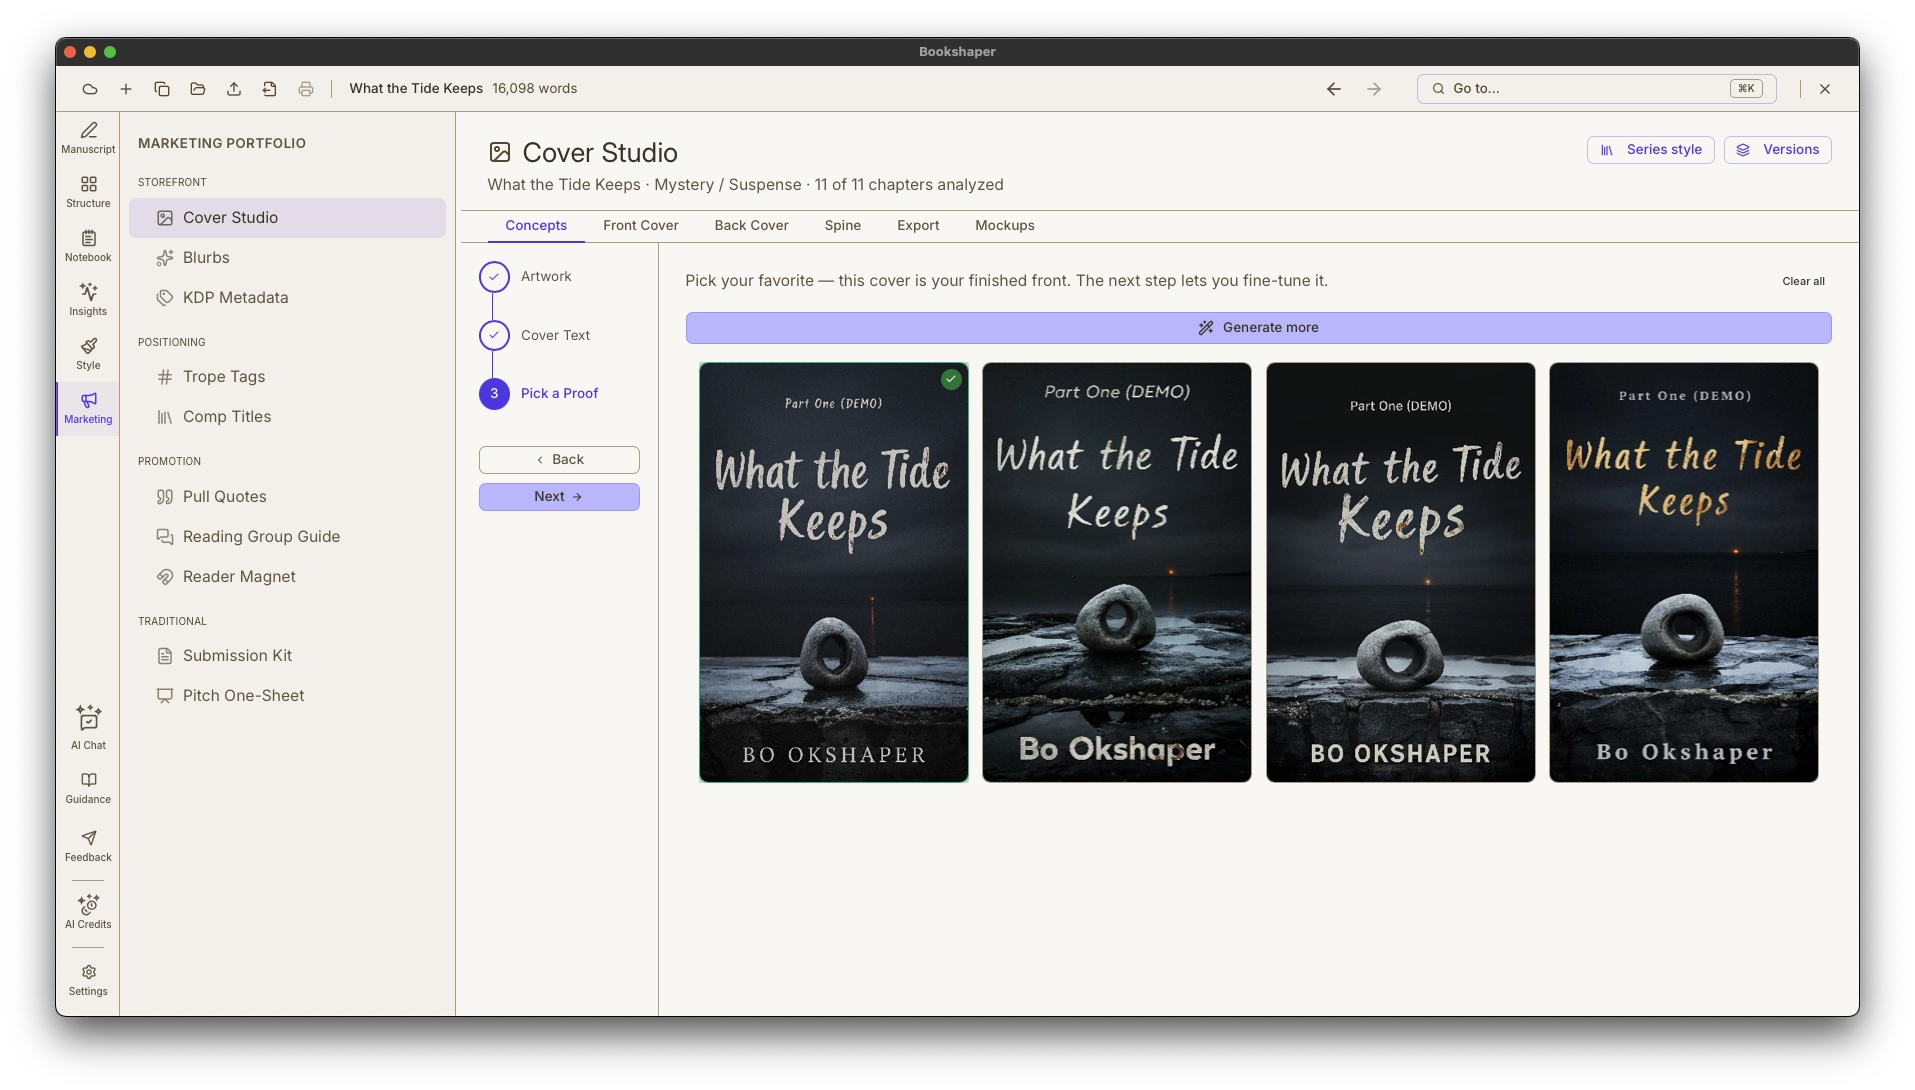Click the green selected checkmark on first cover
The width and height of the screenshot is (1915, 1090).
tap(951, 380)
